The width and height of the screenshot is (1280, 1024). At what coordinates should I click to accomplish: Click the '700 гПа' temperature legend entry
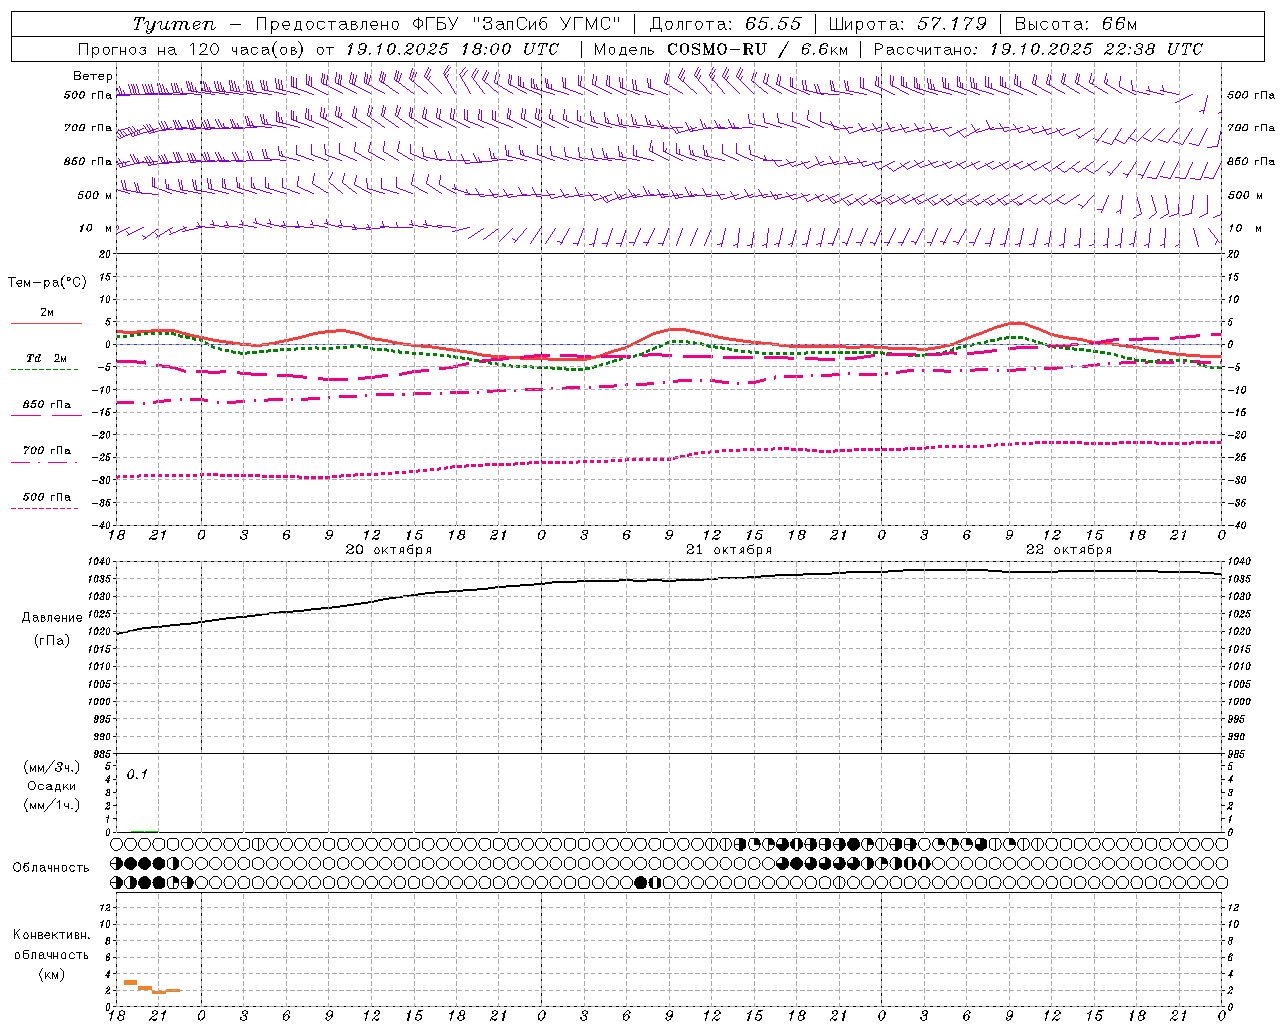pos(47,451)
